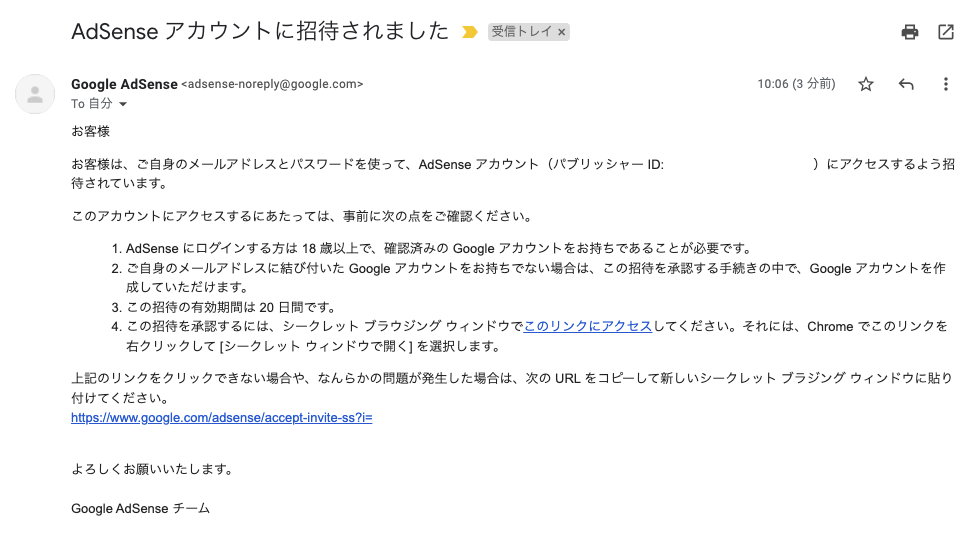Image resolution: width=969 pixels, height=537 pixels.
Task: Open the このリンクにアクセス hyperlink
Action: [x=588, y=326]
